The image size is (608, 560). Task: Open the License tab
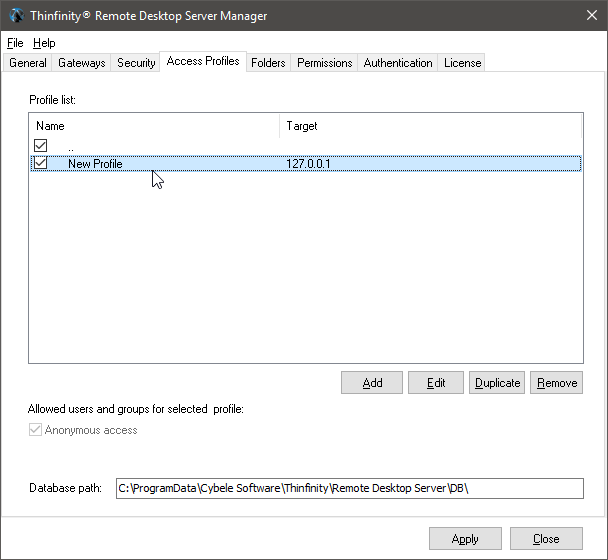462,63
